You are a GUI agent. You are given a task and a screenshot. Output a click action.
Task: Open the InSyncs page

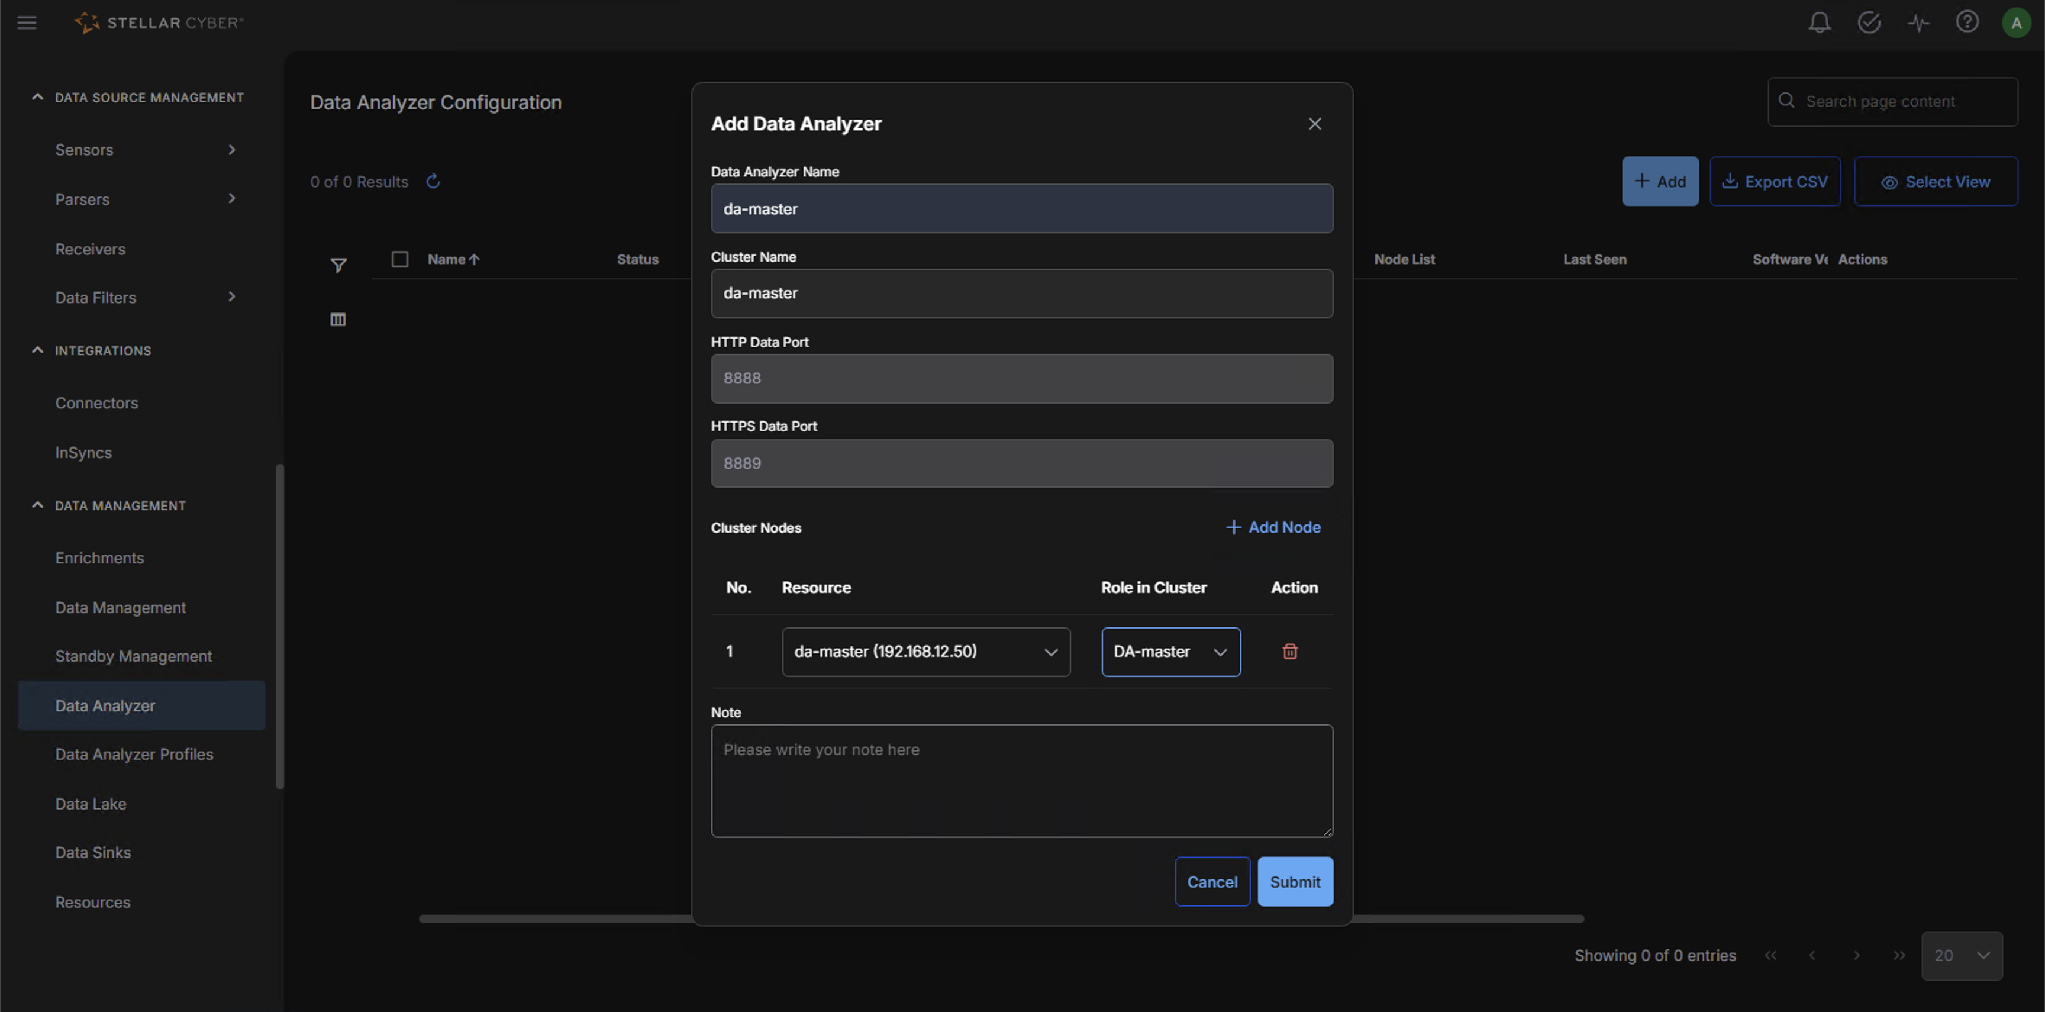83,453
